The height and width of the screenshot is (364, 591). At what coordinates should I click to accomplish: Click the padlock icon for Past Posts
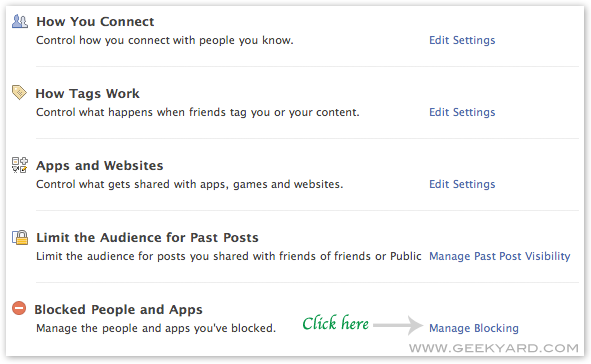(20, 237)
